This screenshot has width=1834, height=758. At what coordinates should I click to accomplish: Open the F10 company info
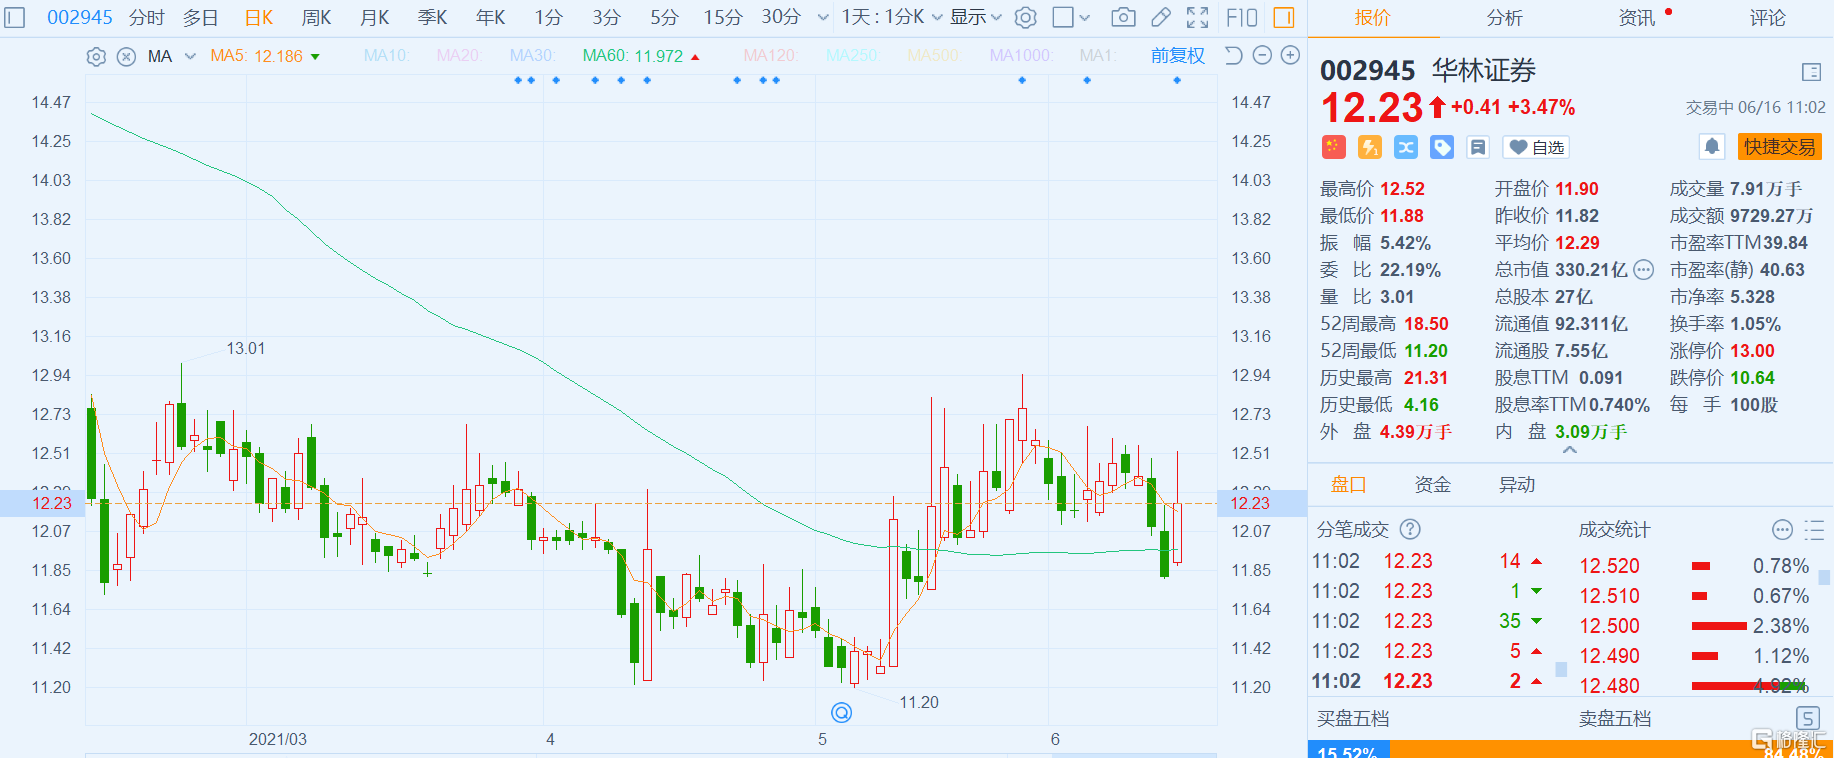click(1242, 17)
